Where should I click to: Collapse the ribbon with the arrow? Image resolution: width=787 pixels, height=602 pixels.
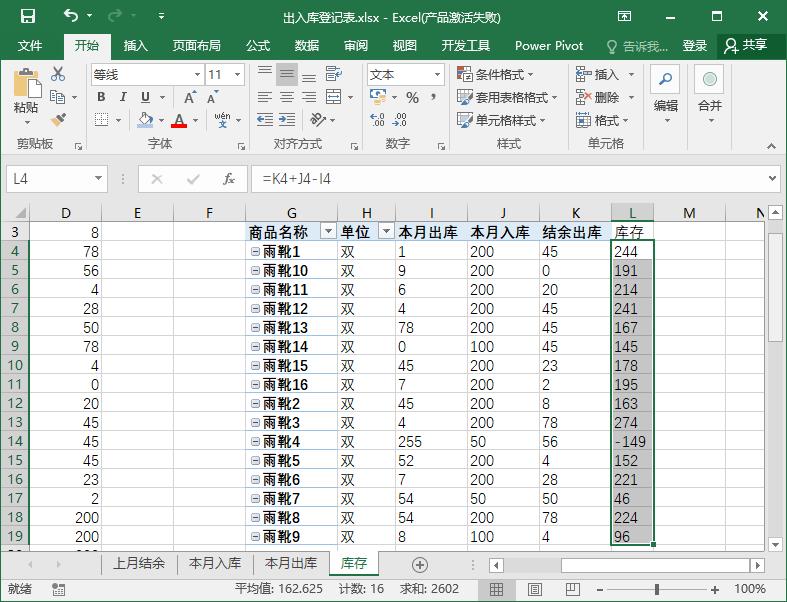771,145
